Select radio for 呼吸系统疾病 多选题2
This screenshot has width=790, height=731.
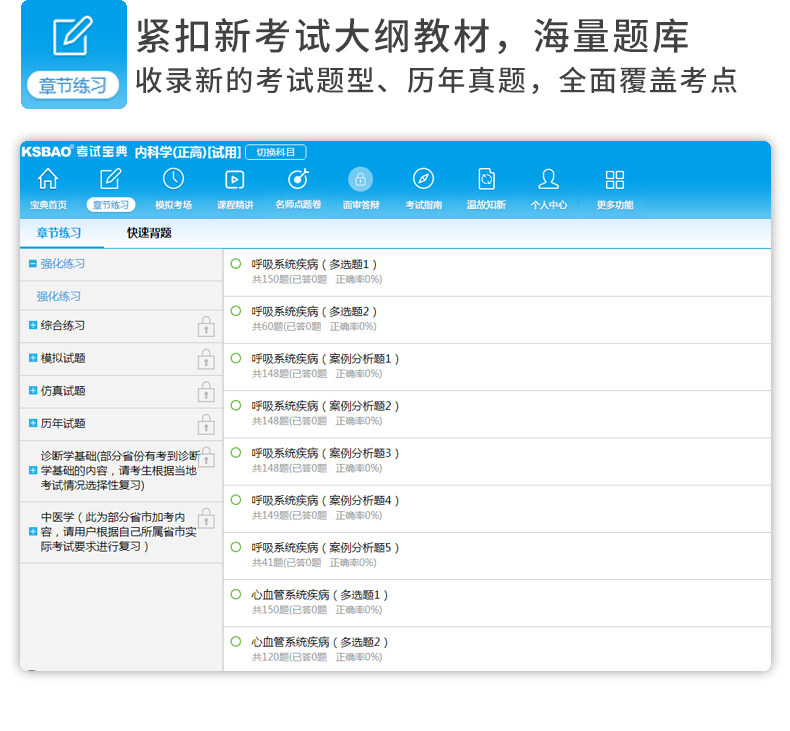[x=236, y=311]
